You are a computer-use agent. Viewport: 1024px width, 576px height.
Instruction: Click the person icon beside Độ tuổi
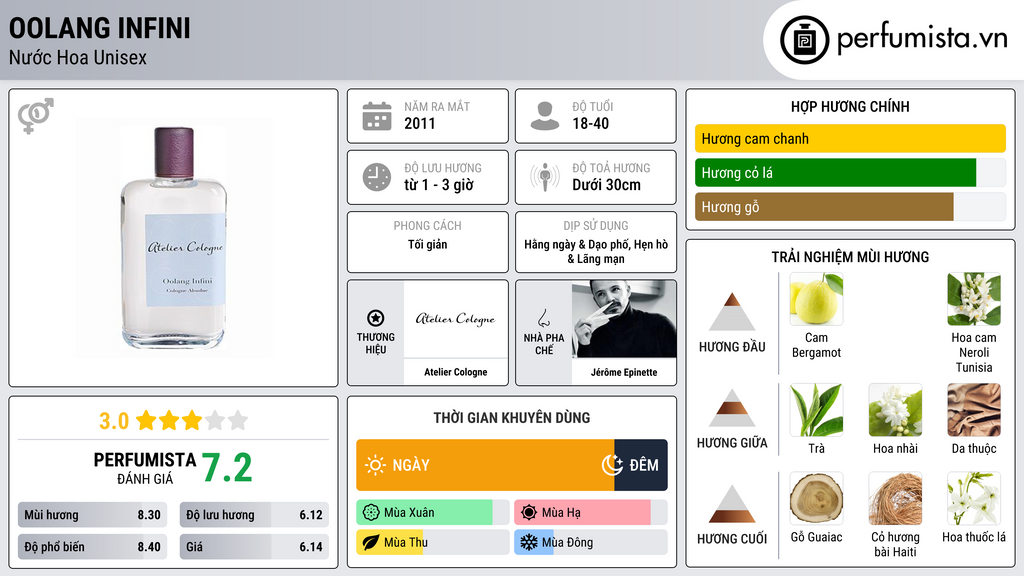[545, 116]
